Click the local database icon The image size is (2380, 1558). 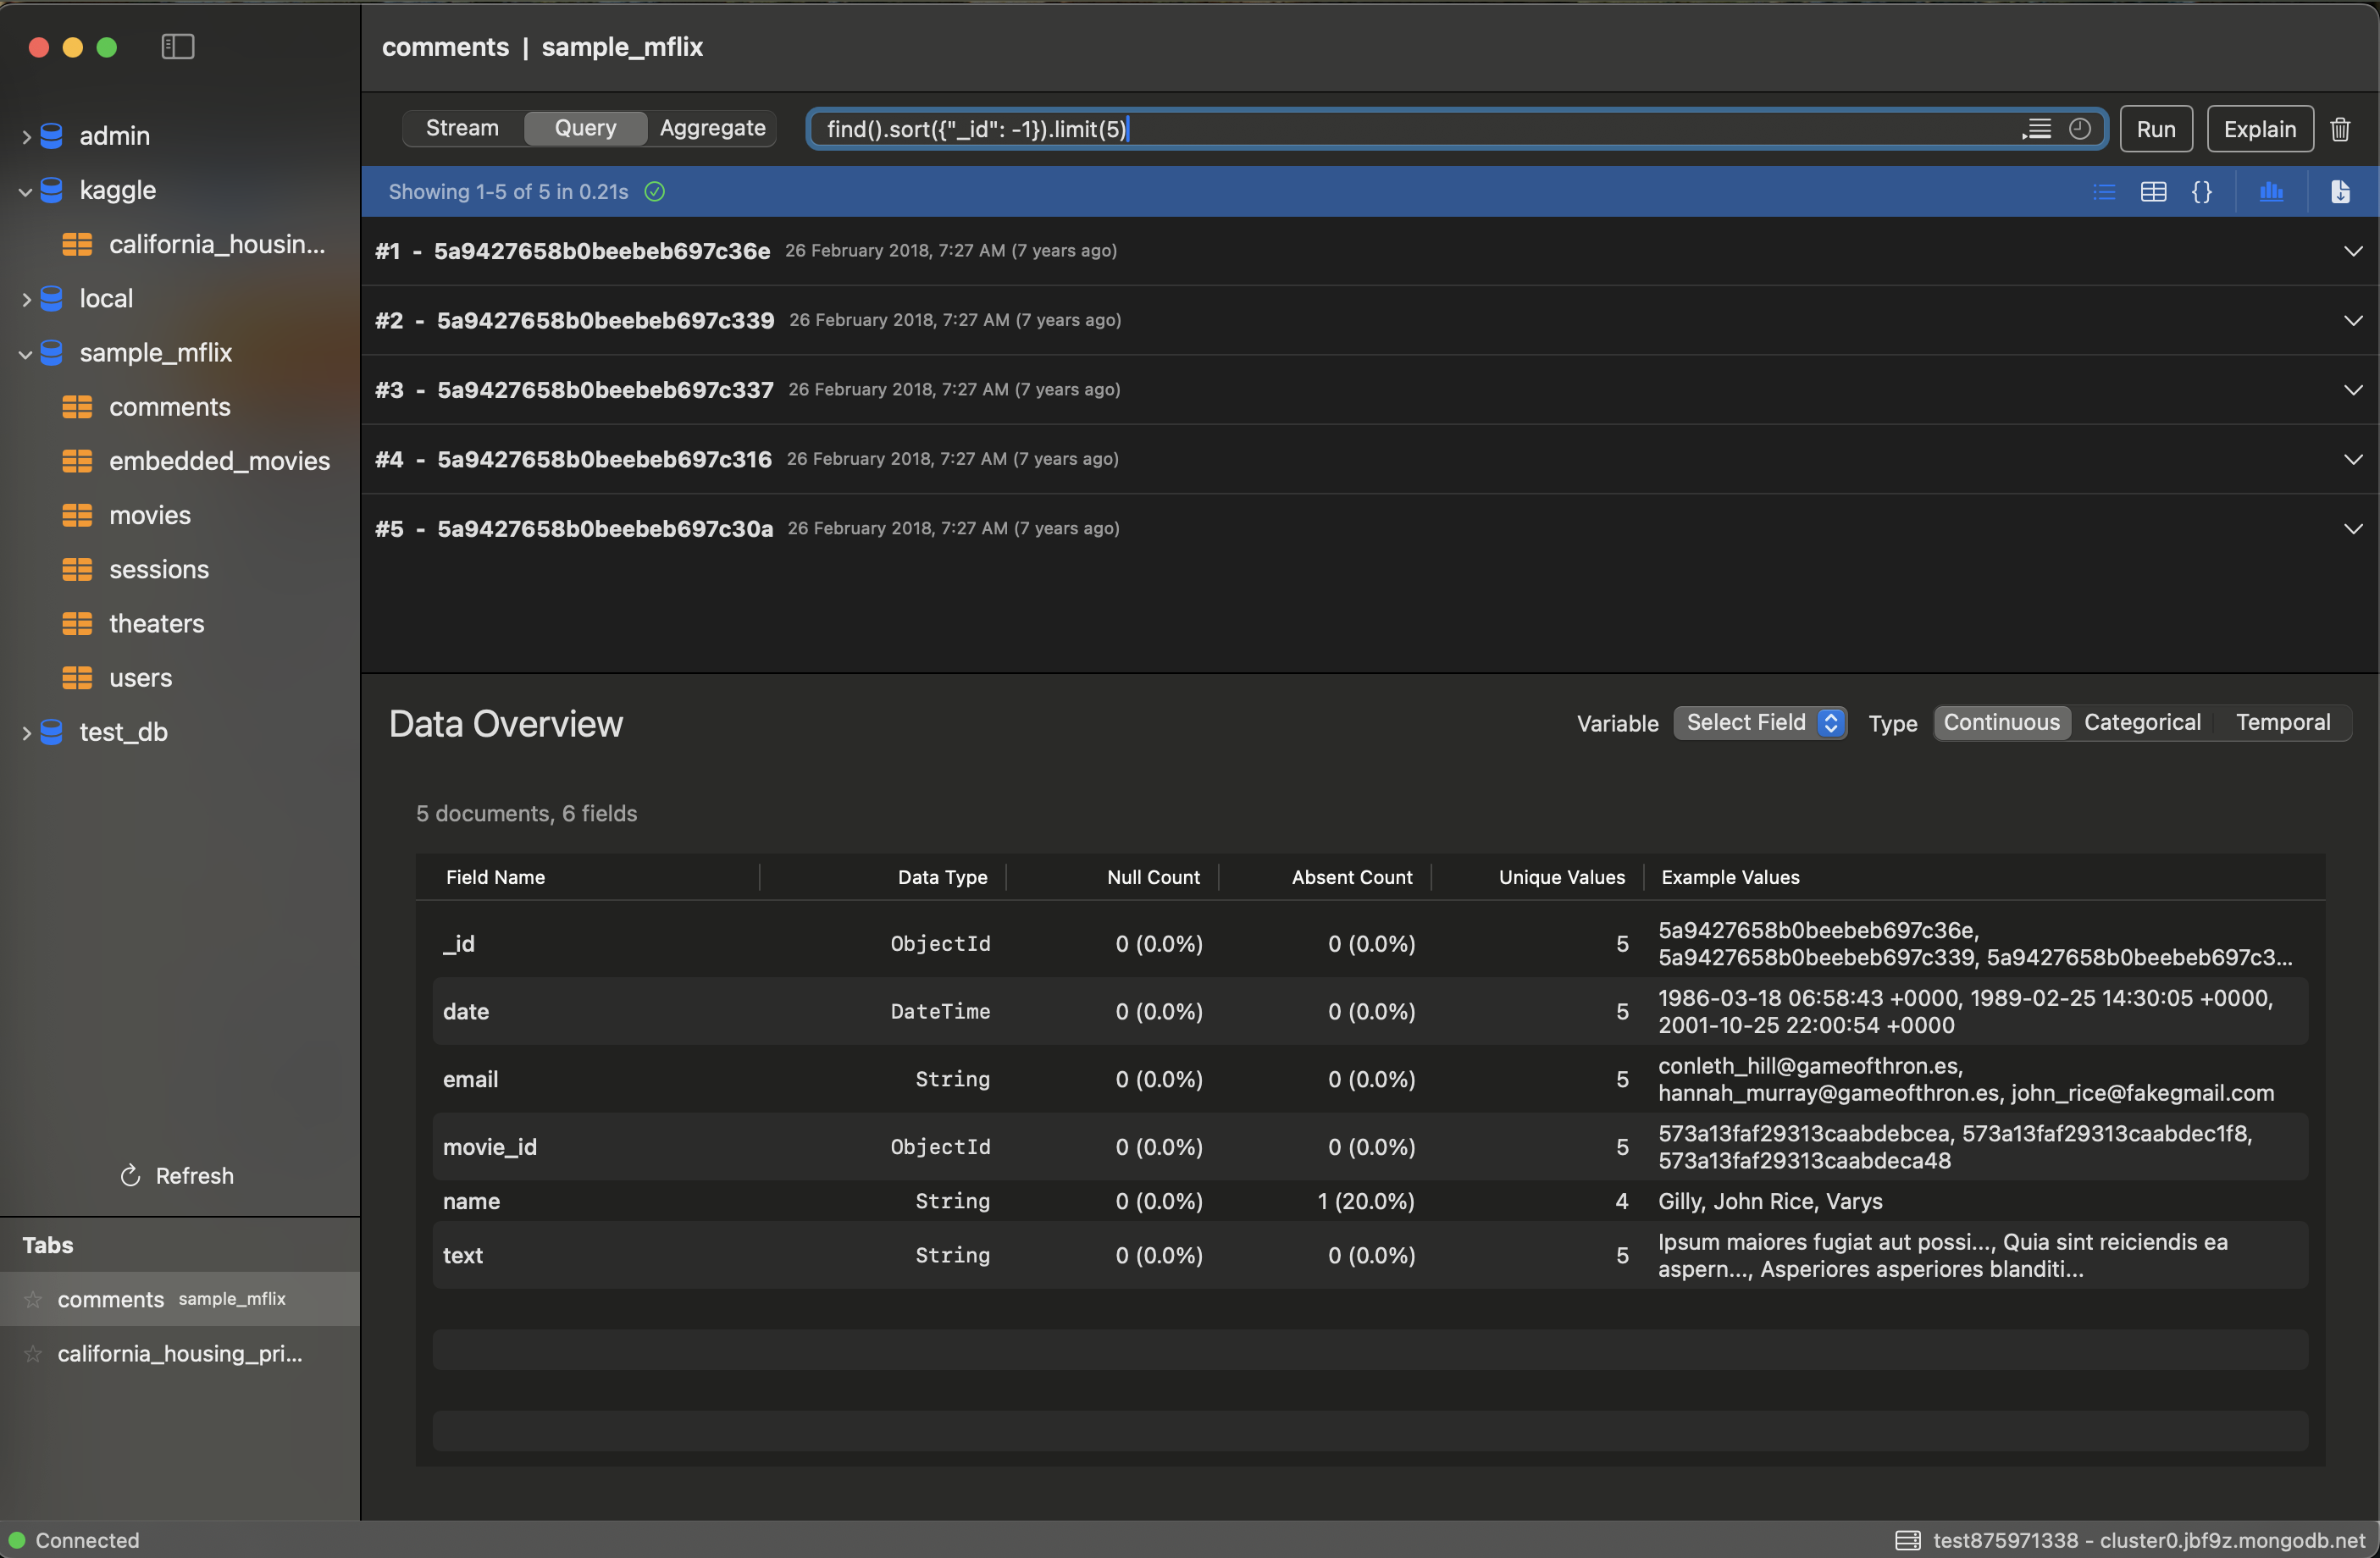(x=52, y=298)
